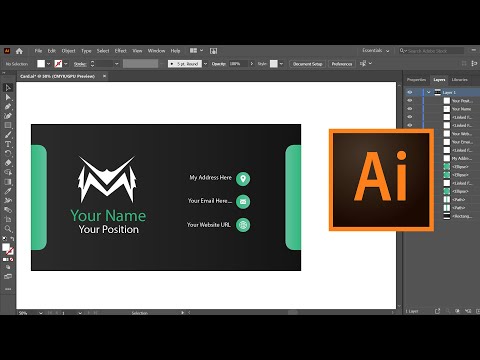Toggle visibility of the Your Posit... layer
Viewport: 480px width, 360px height.
click(410, 100)
